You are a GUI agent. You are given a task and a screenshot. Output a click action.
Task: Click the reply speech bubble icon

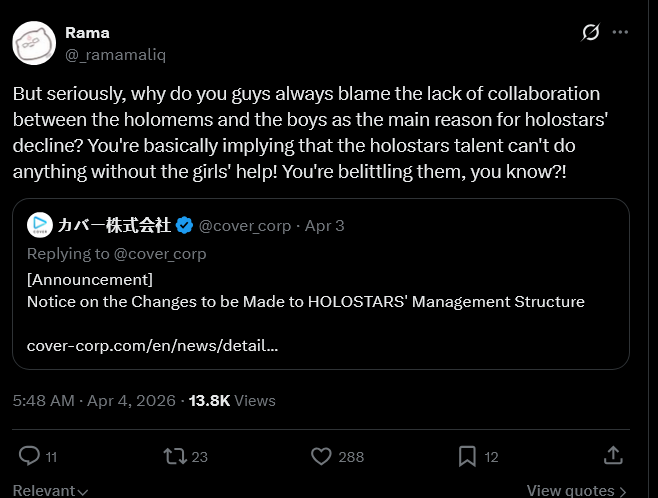coord(29,456)
